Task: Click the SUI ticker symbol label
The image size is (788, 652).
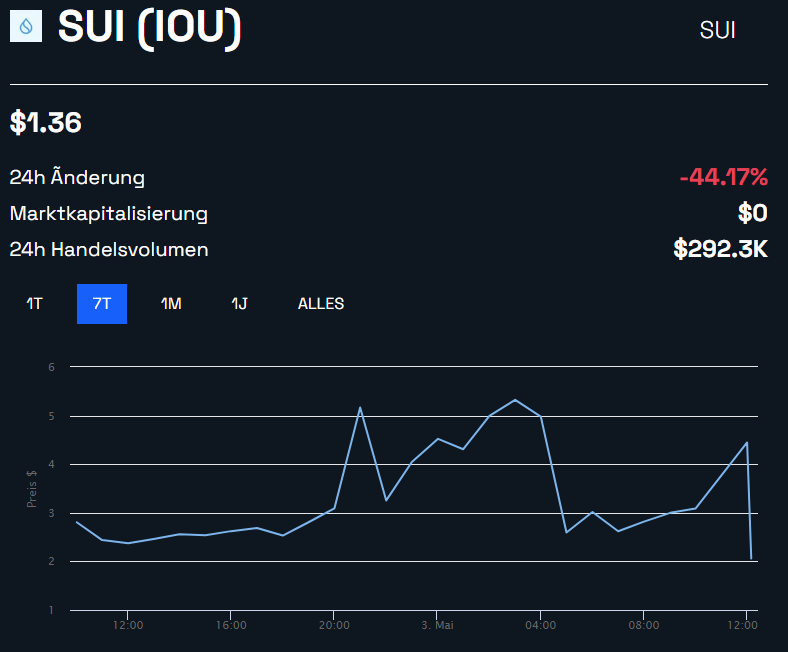Action: (717, 30)
